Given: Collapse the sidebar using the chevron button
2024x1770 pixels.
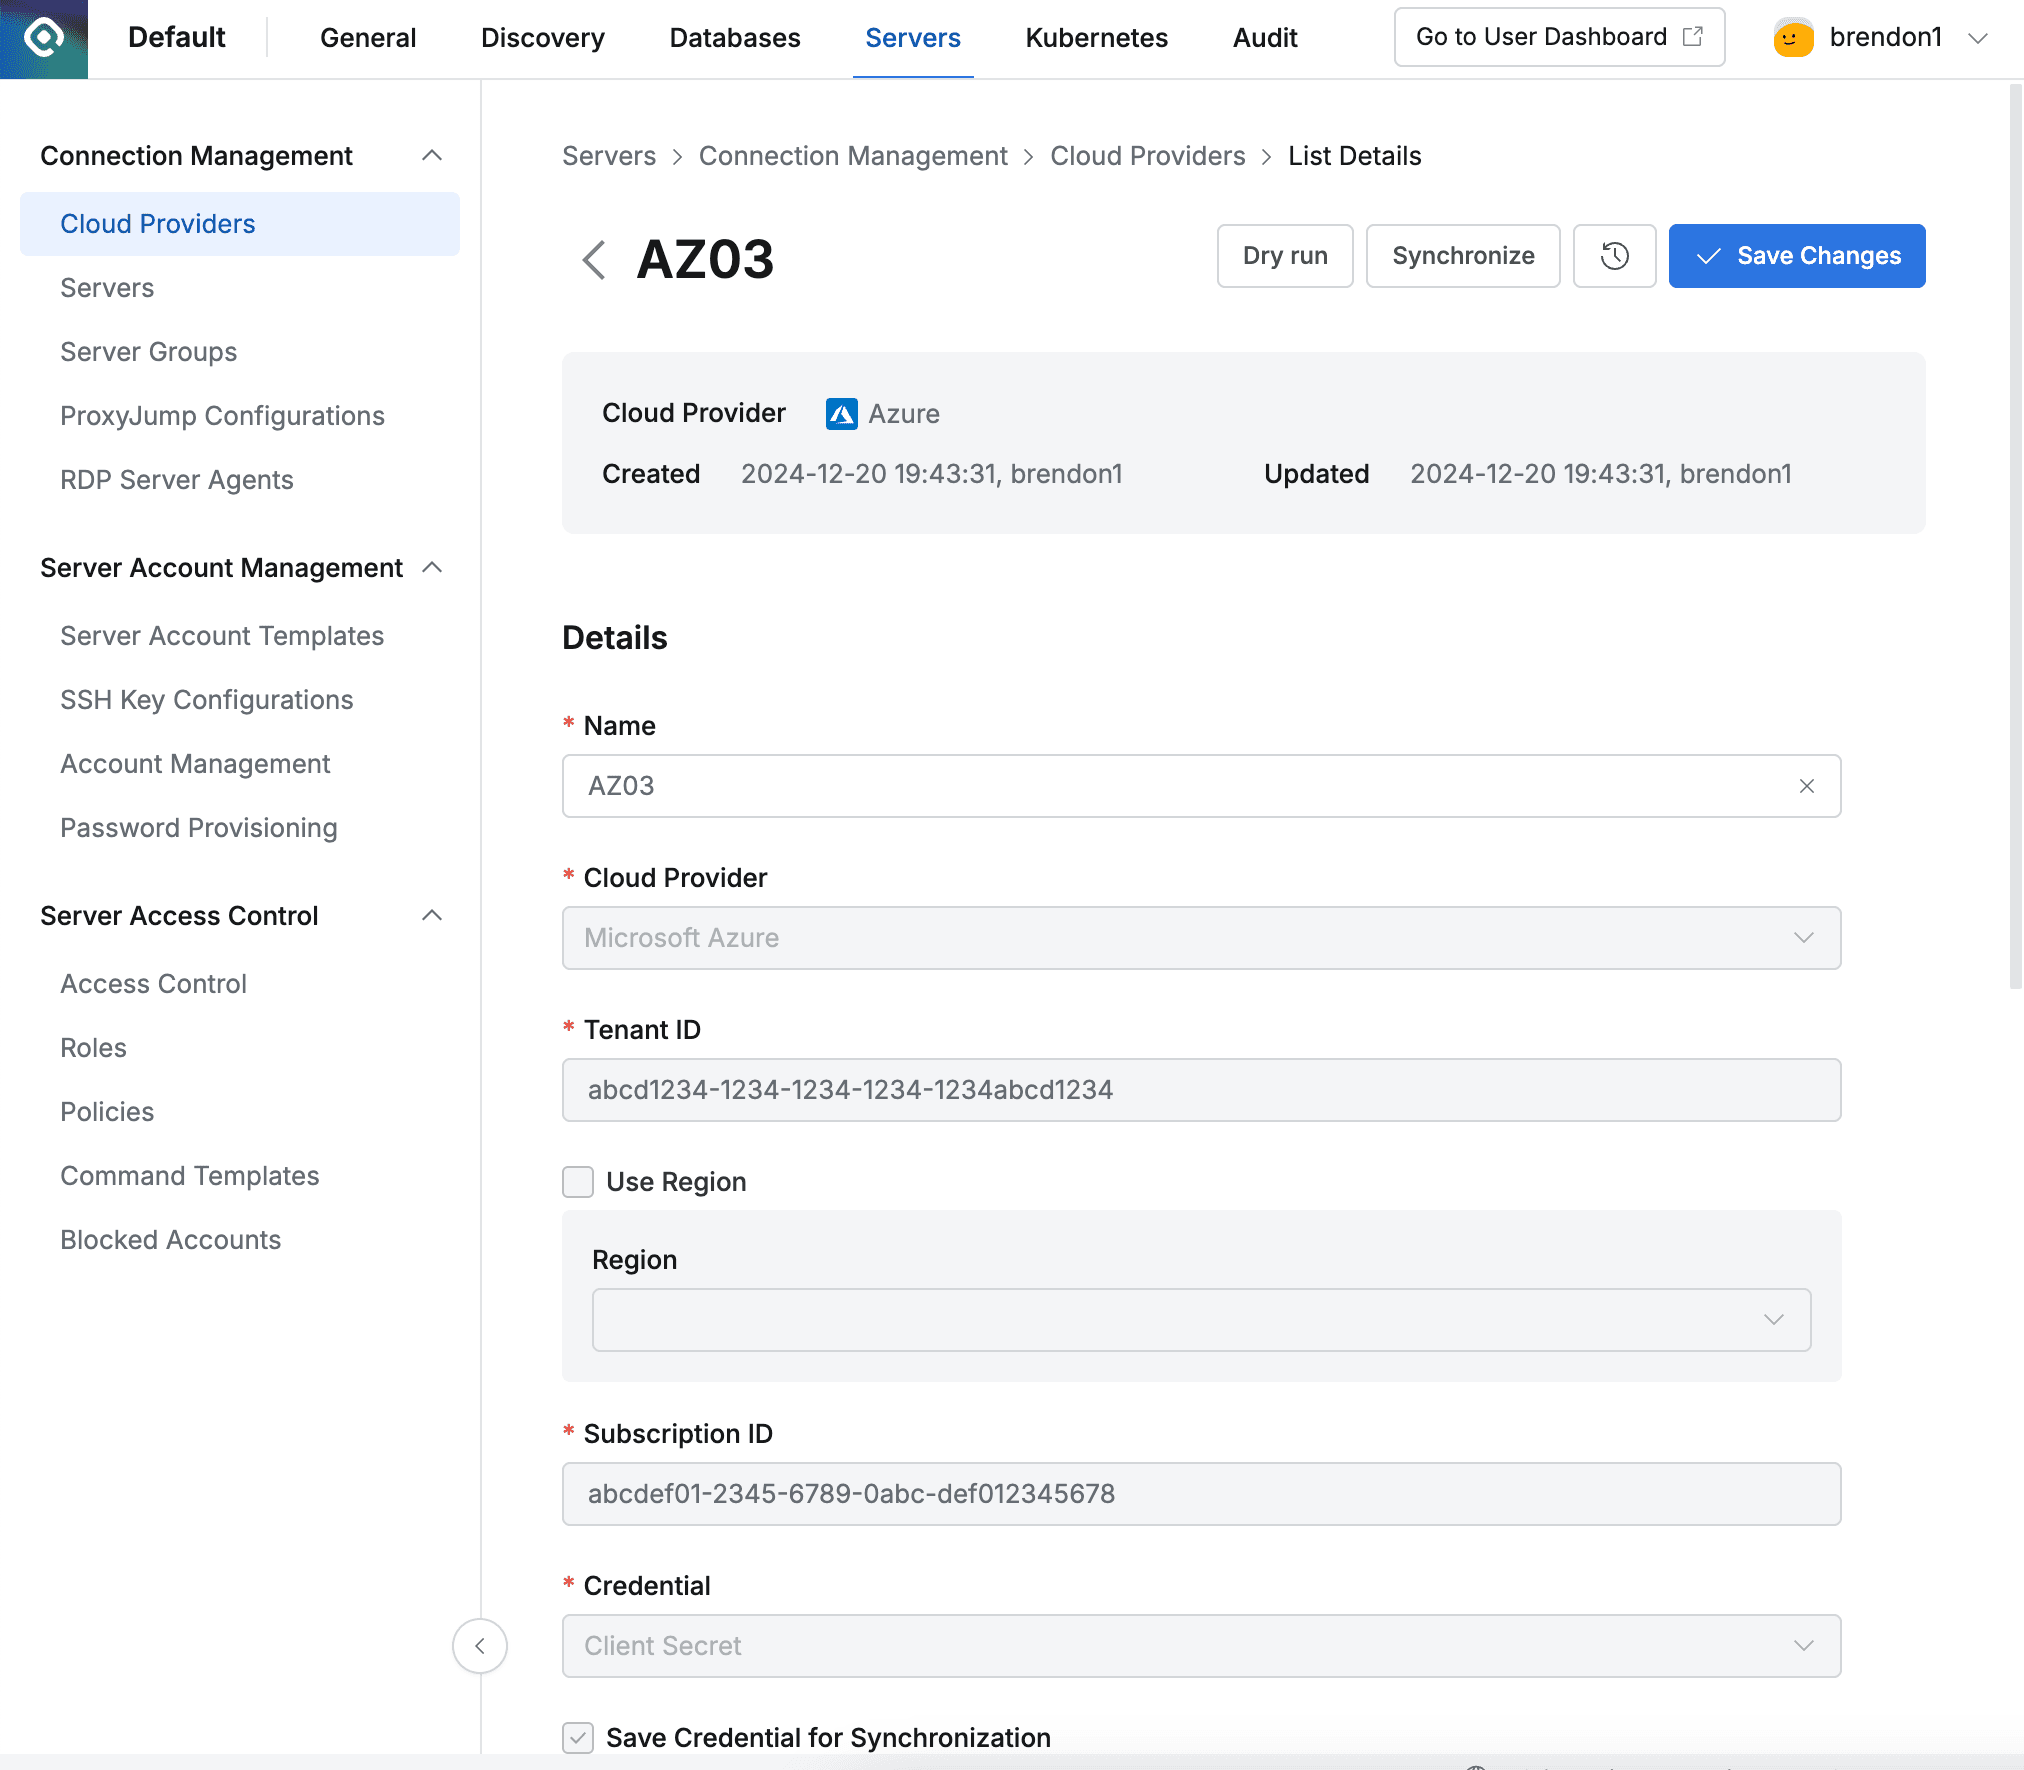Looking at the screenshot, I should point(479,1646).
